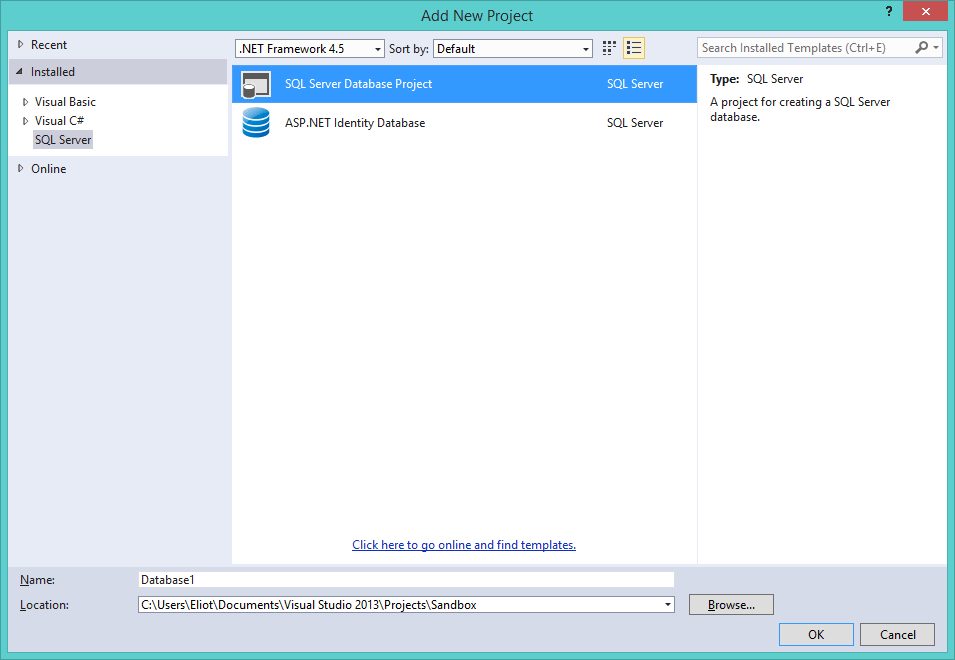The width and height of the screenshot is (955, 660).
Task: Click the OK button
Action: tap(816, 634)
